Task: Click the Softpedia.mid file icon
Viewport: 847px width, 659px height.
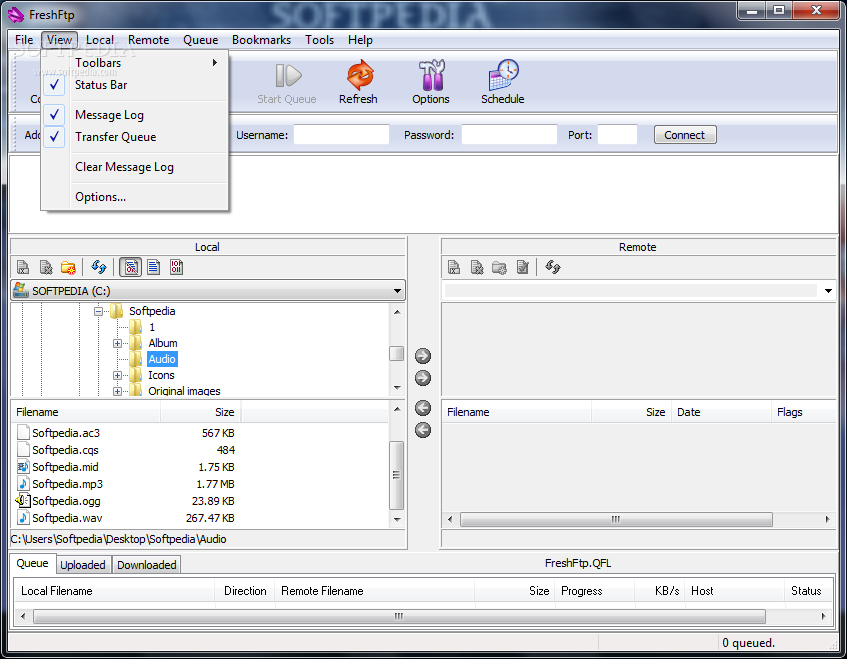Action: tap(23, 467)
